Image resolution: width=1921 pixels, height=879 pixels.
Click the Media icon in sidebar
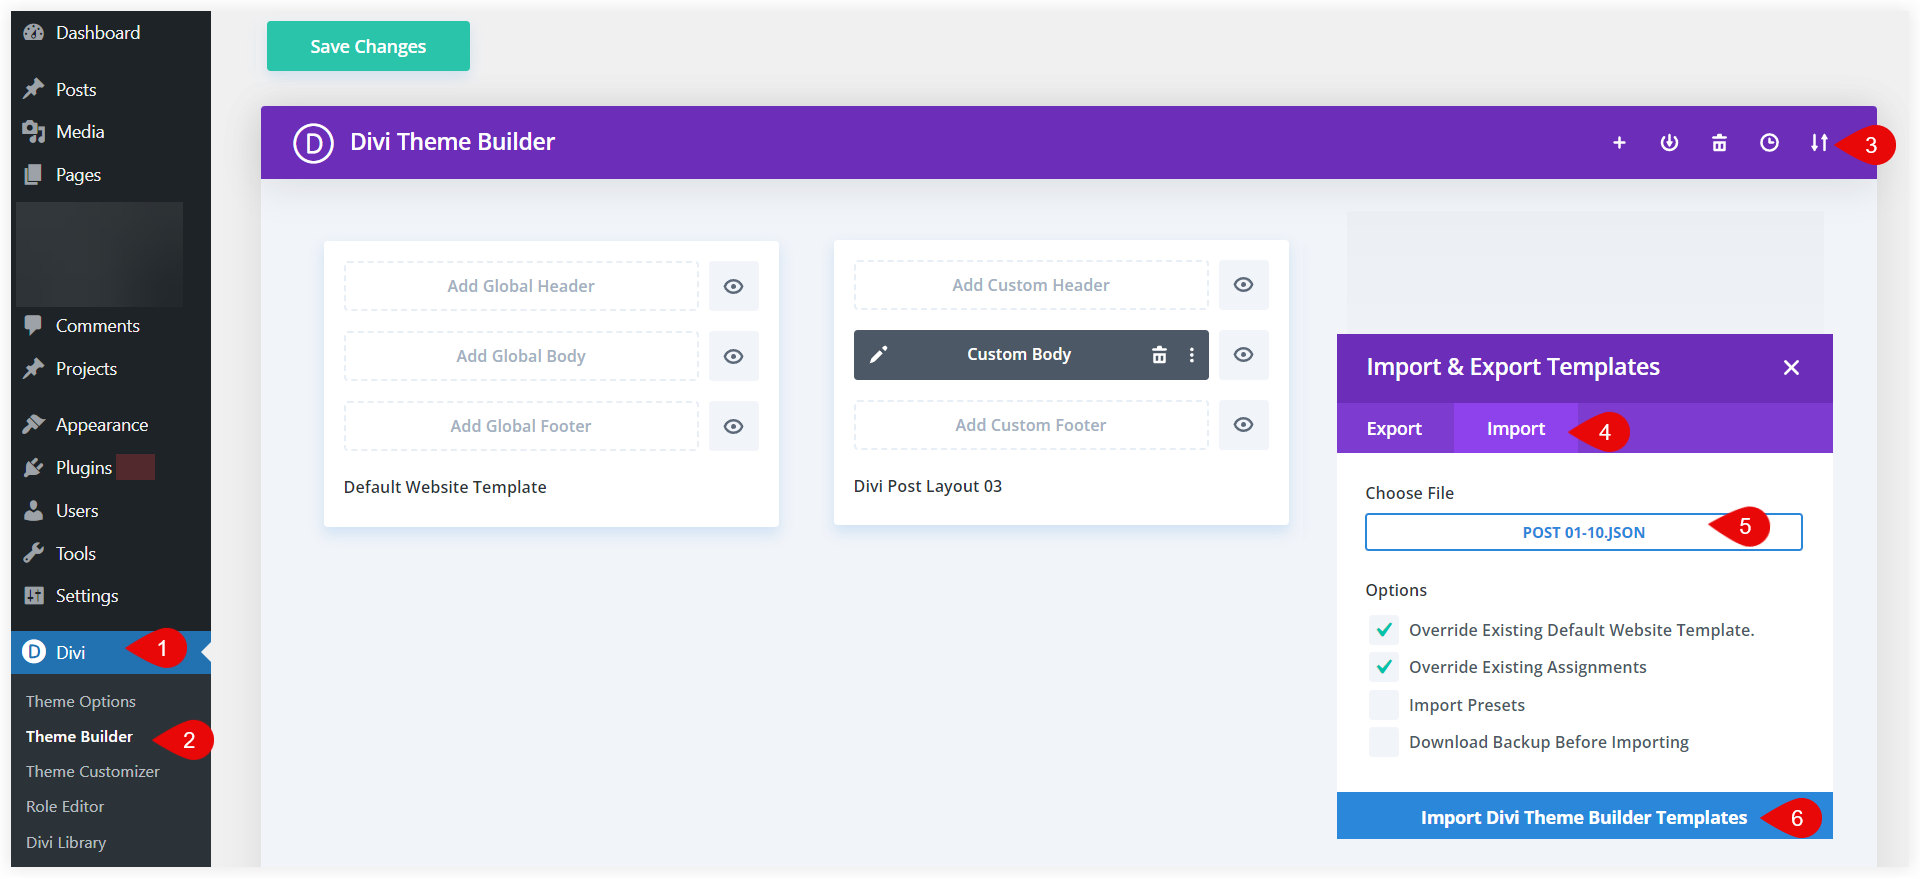point(34,131)
